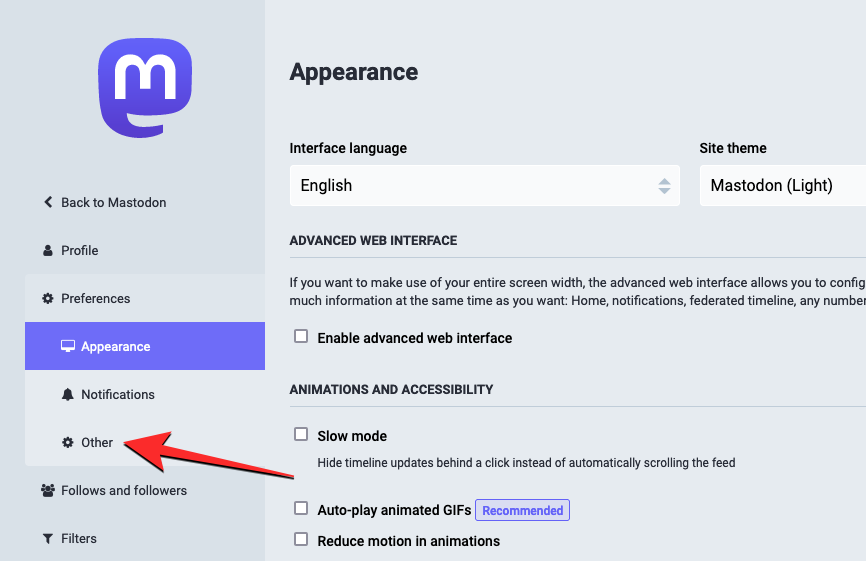Click the Appearance monitor icon
This screenshot has height=561, width=866.
tap(68, 346)
